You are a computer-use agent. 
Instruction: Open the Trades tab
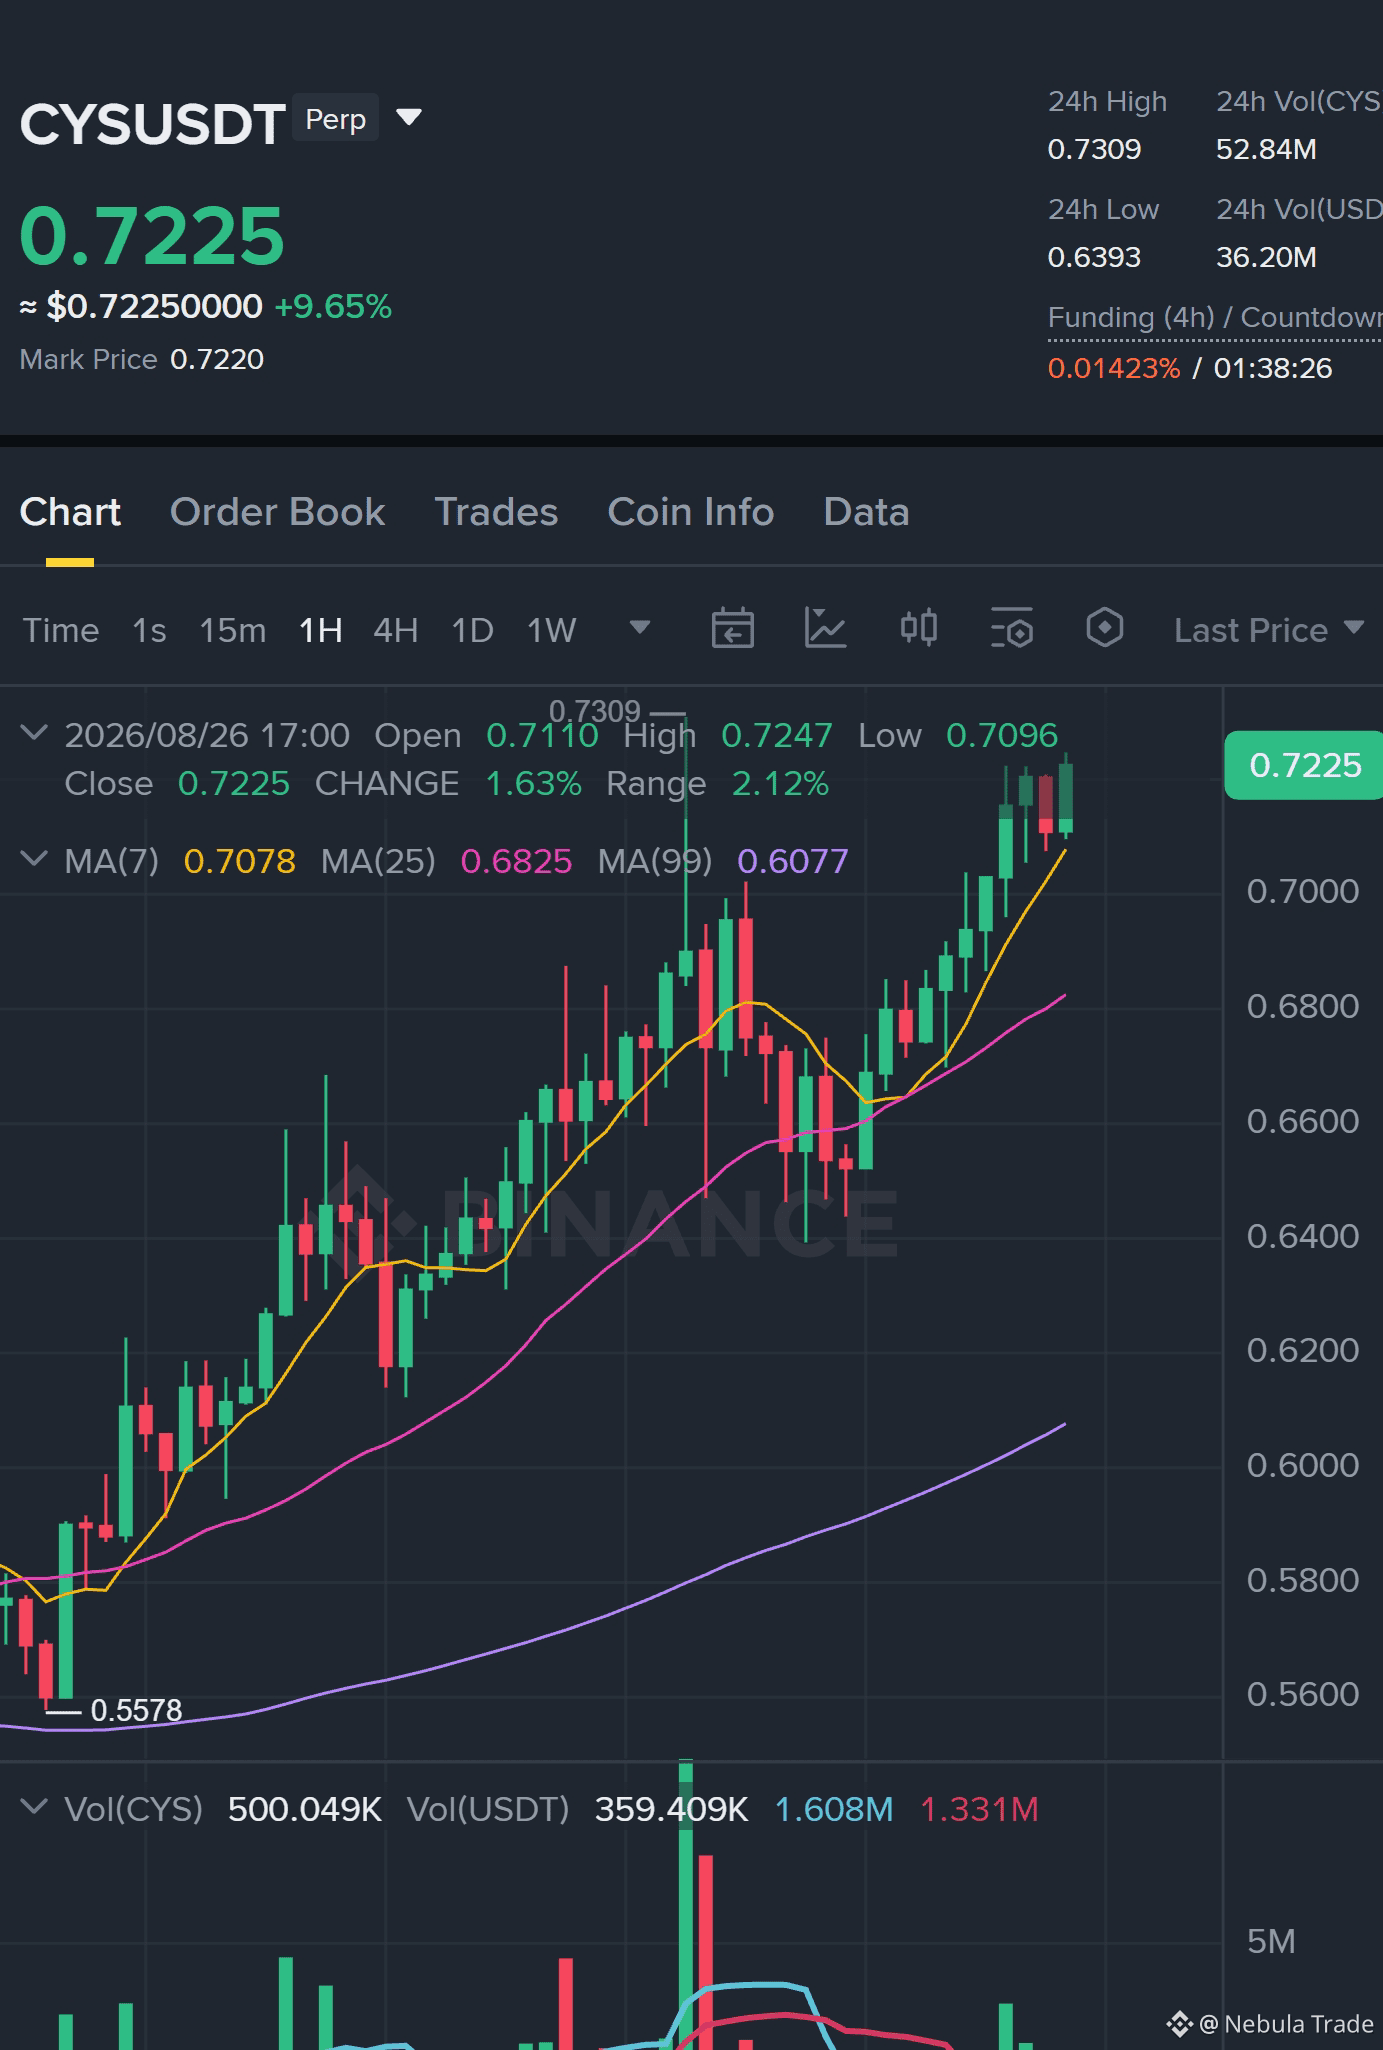[496, 512]
